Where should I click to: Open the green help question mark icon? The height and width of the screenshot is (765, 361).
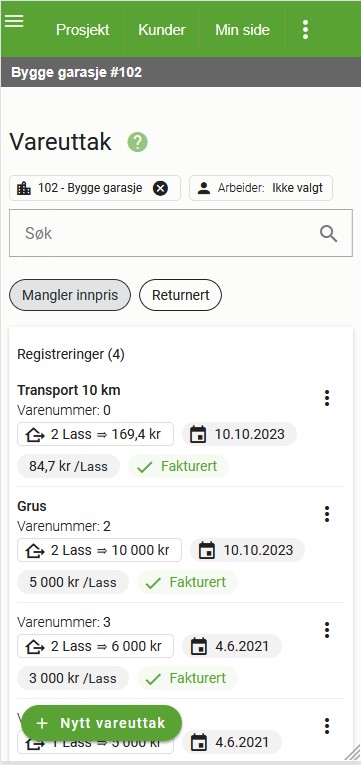[138, 142]
